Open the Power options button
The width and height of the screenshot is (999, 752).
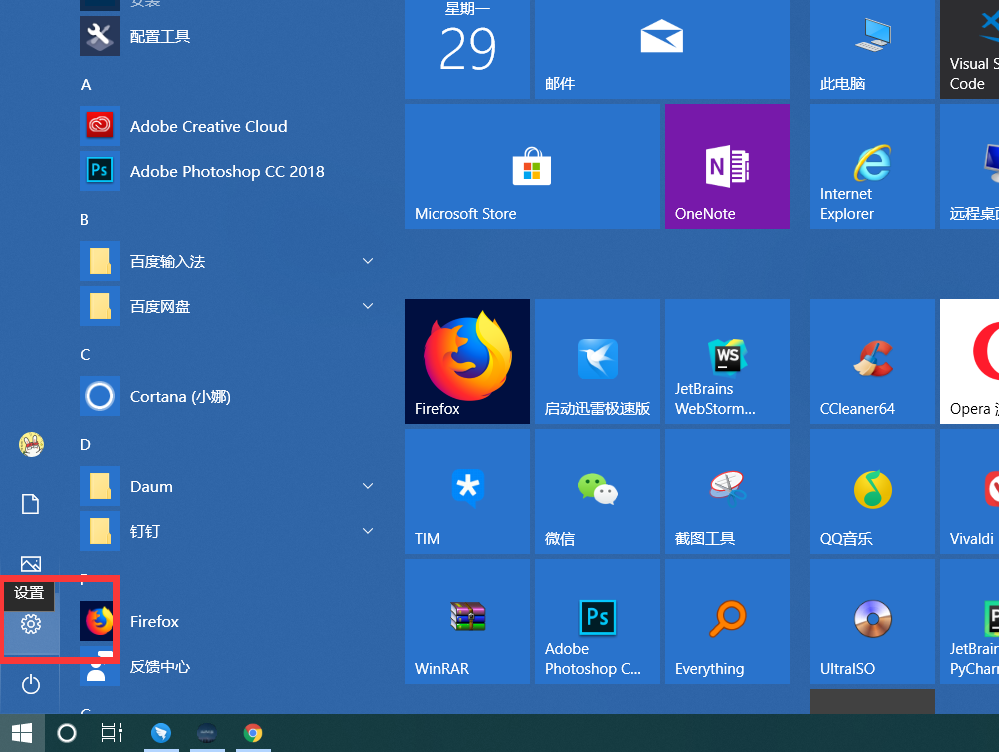(31, 684)
